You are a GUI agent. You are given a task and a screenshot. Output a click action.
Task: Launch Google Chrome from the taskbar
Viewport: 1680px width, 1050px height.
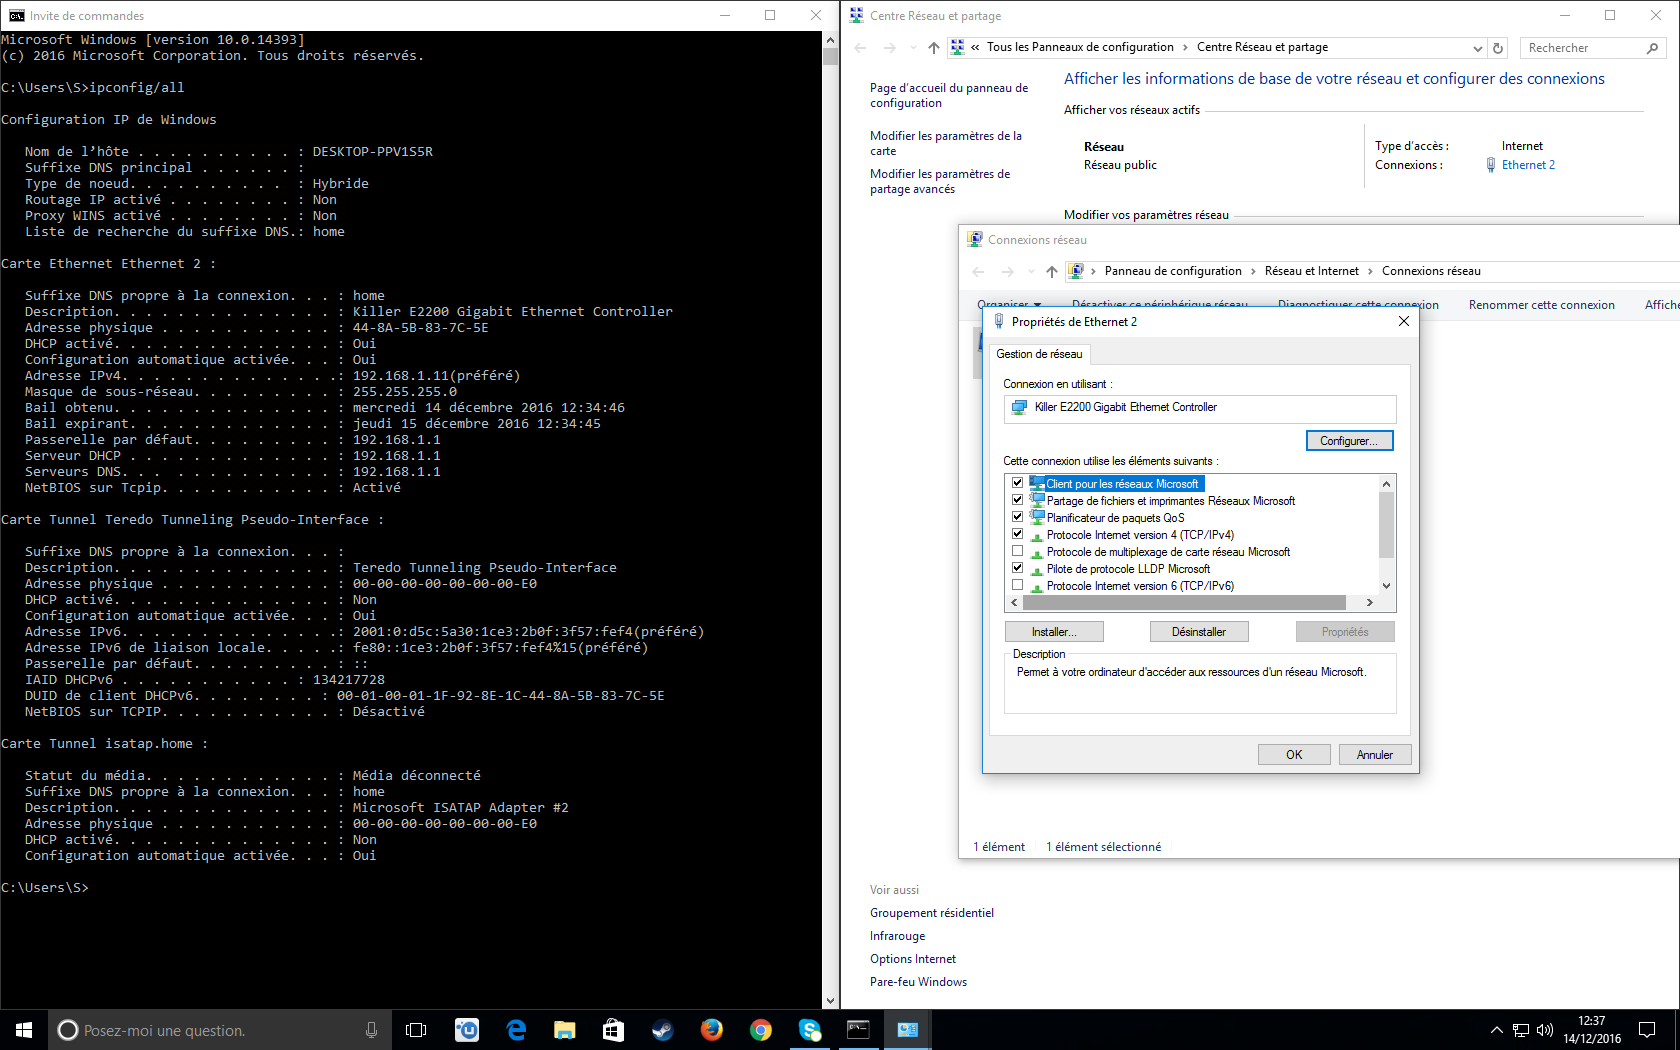[760, 1030]
